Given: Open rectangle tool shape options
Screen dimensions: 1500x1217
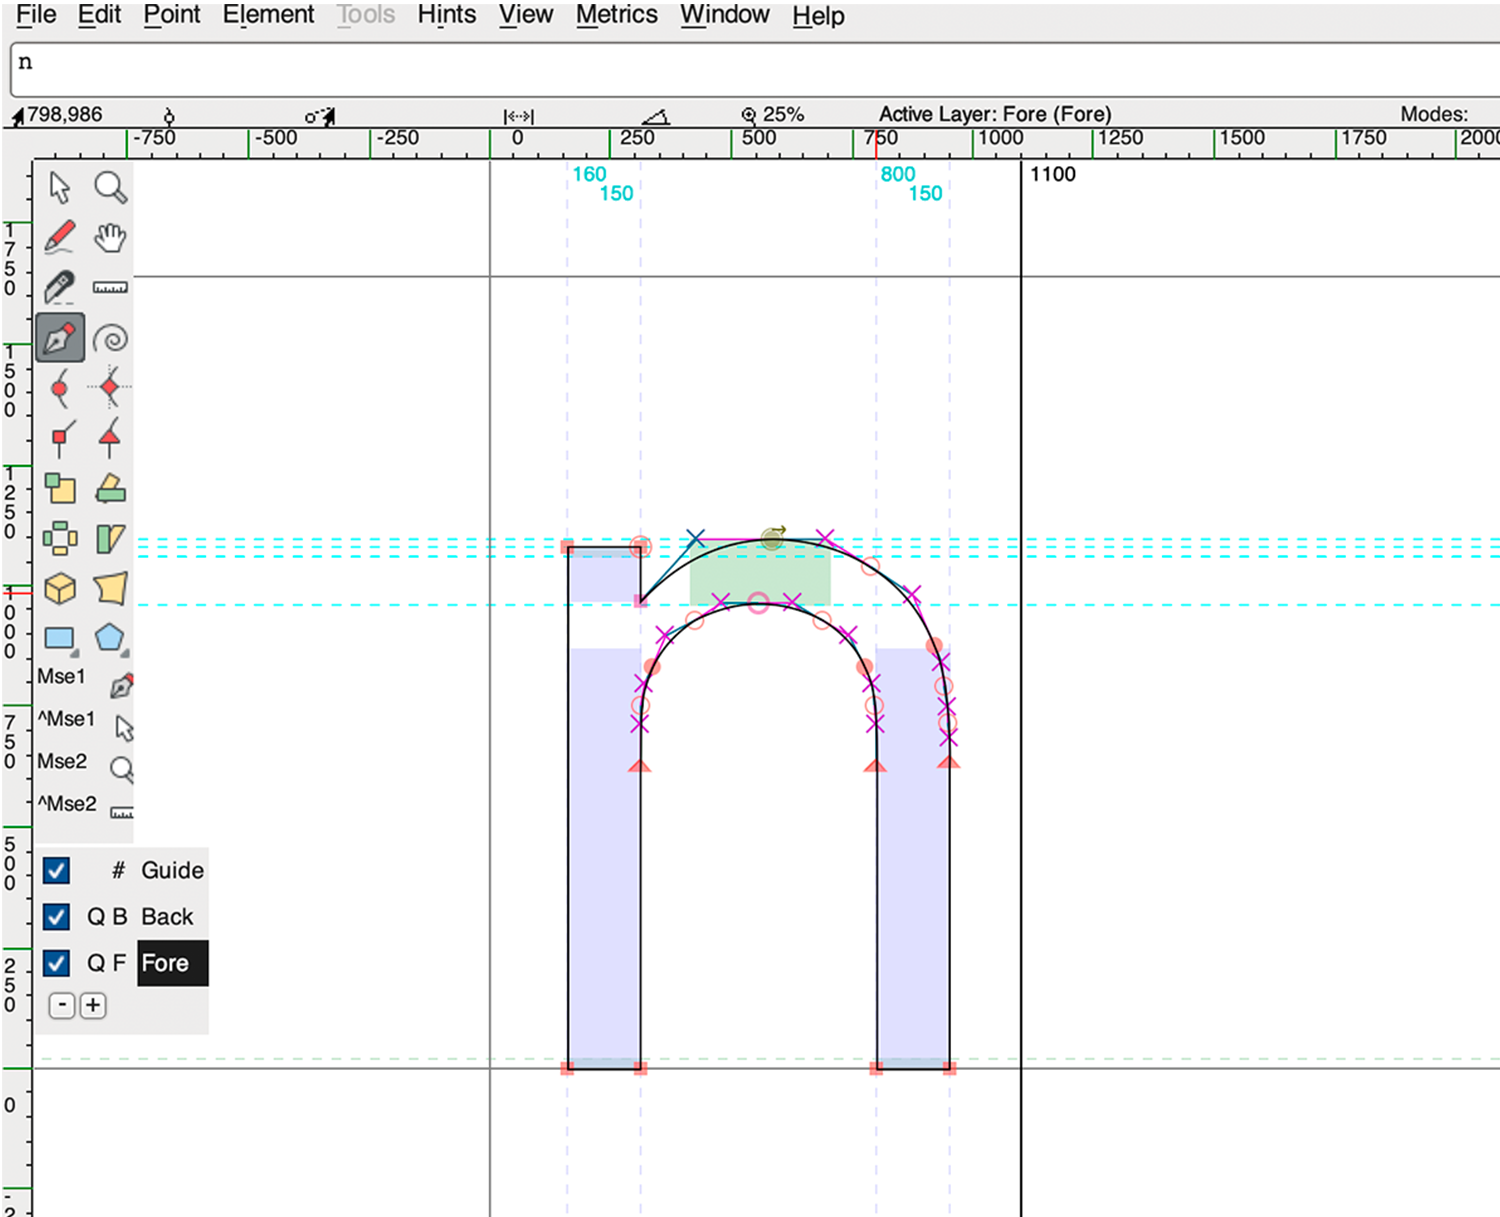Looking at the screenshot, I should tap(60, 639).
